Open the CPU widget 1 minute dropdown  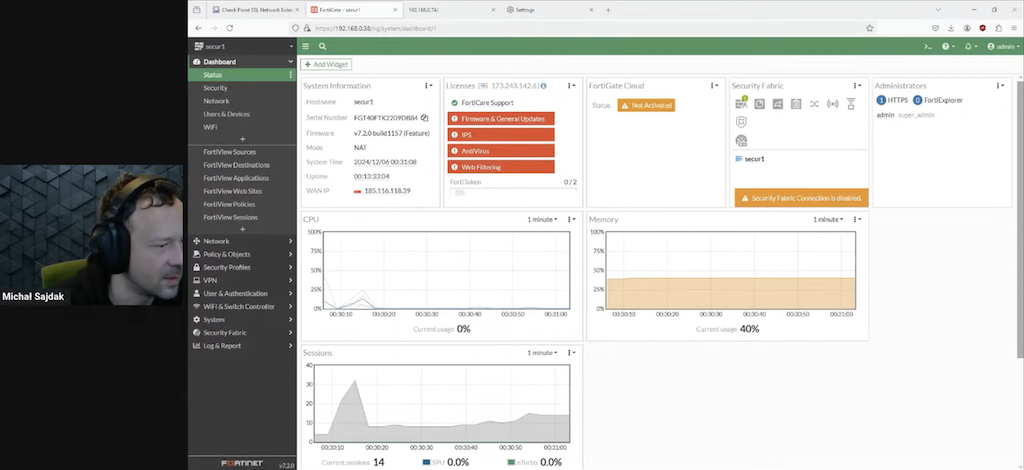[x=544, y=219]
